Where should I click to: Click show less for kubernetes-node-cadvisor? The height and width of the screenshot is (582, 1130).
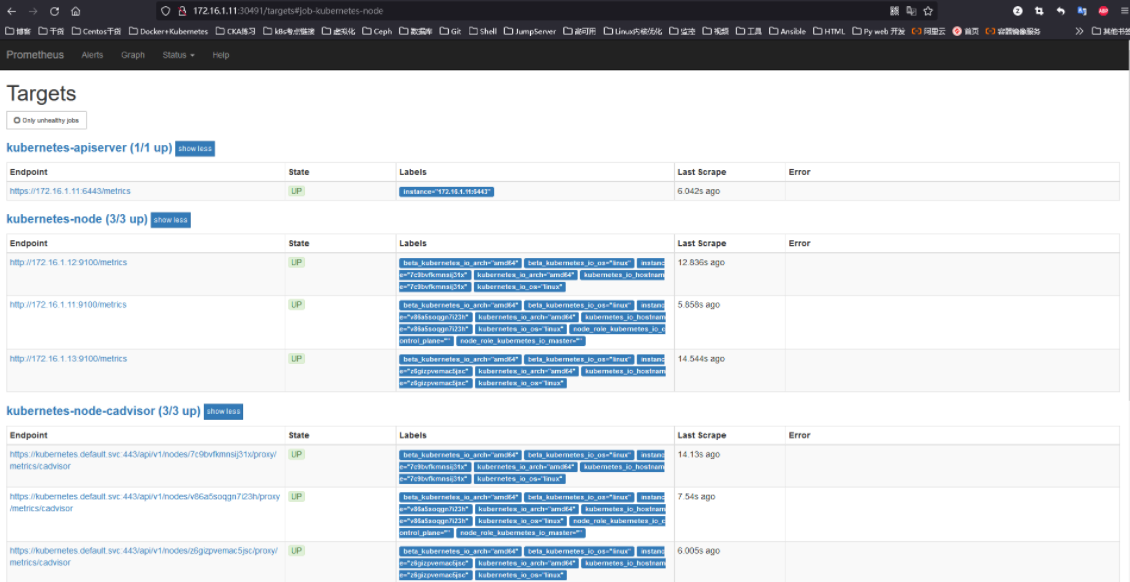click(223, 411)
